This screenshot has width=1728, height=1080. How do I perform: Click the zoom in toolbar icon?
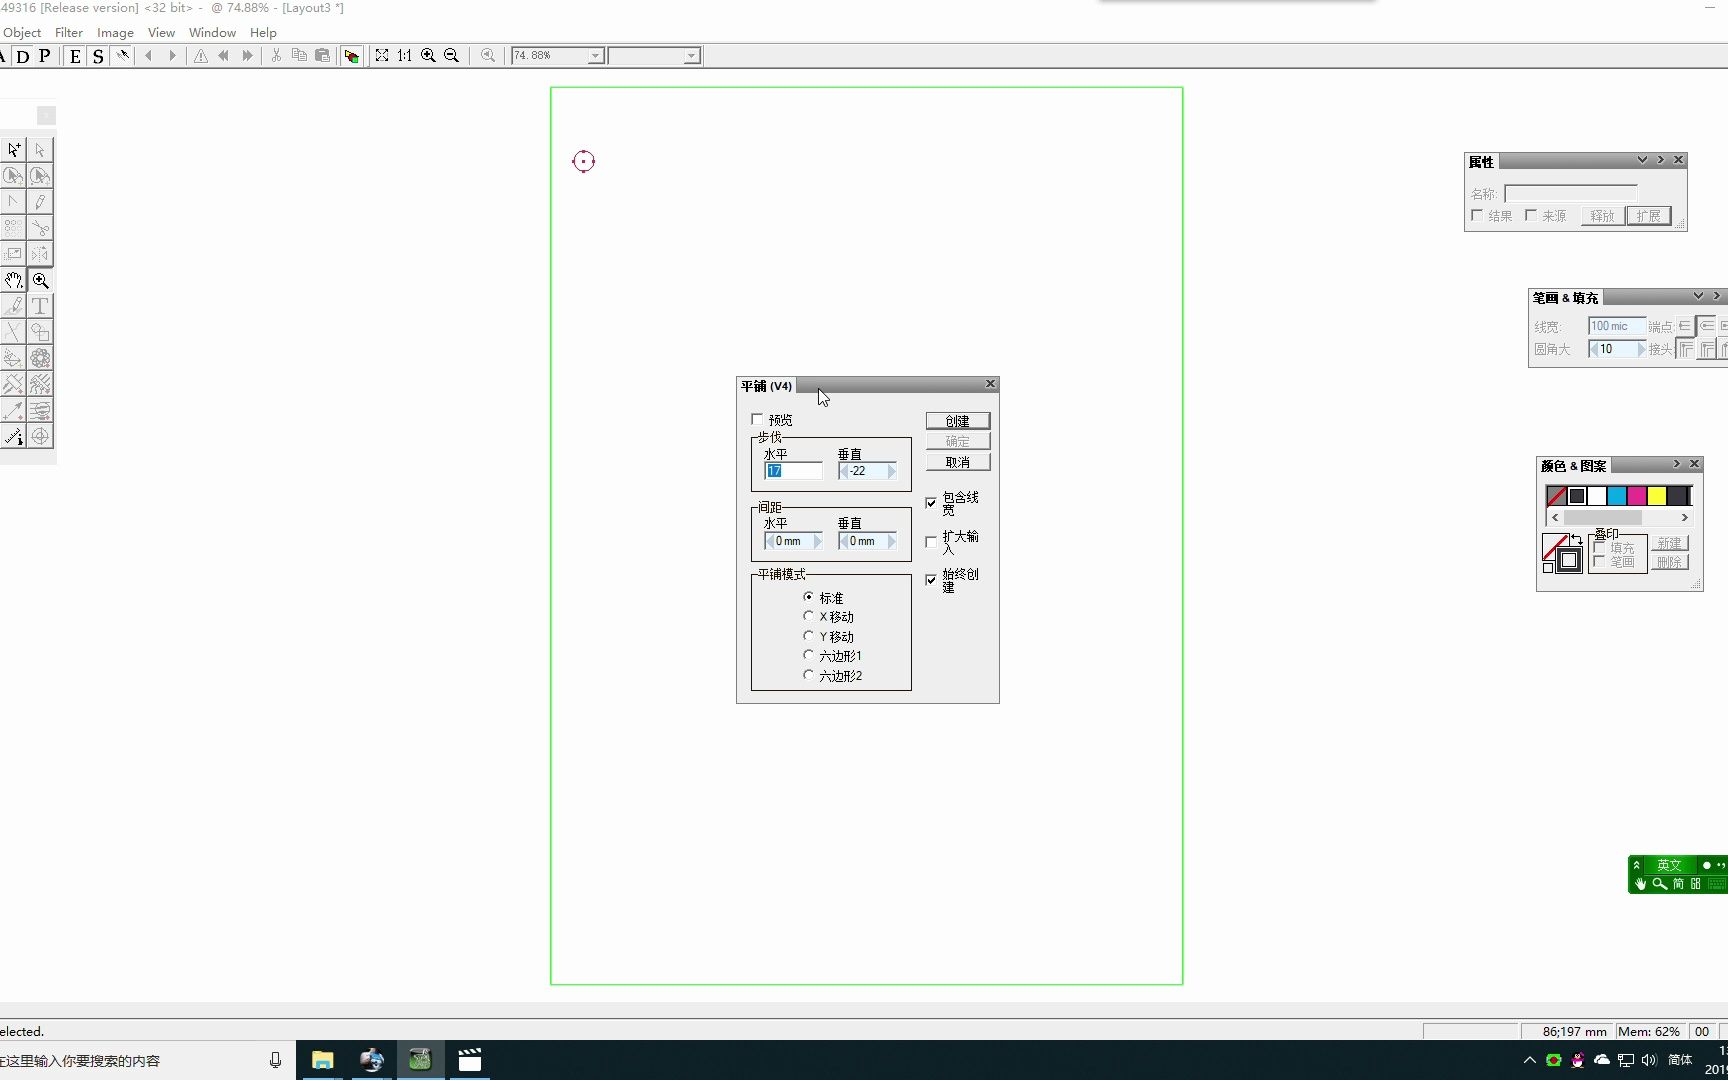[x=428, y=56]
